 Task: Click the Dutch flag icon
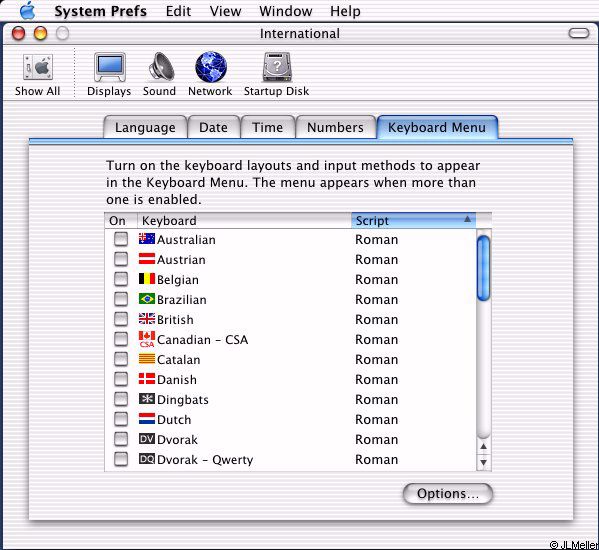tap(147, 419)
